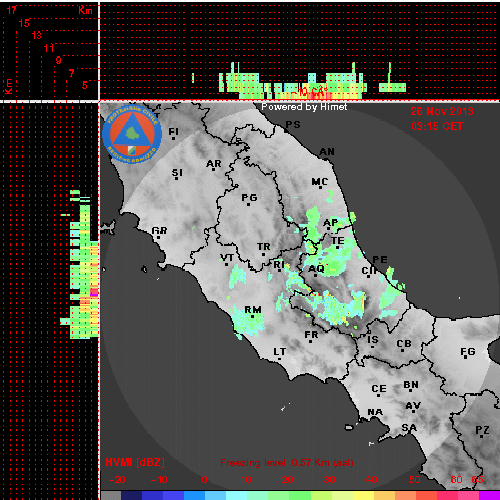Image resolution: width=500 pixels, height=500 pixels.
Task: Click the FI label at top left
Action: pos(173,132)
